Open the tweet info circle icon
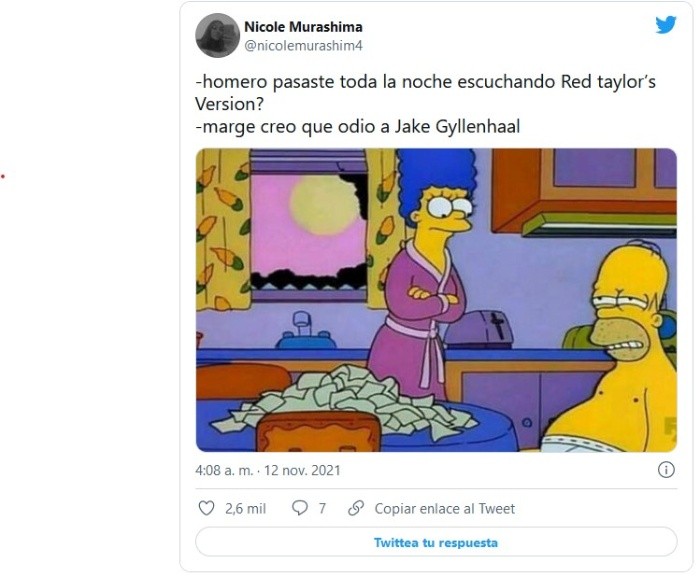This screenshot has width=700, height=577. tap(666, 470)
